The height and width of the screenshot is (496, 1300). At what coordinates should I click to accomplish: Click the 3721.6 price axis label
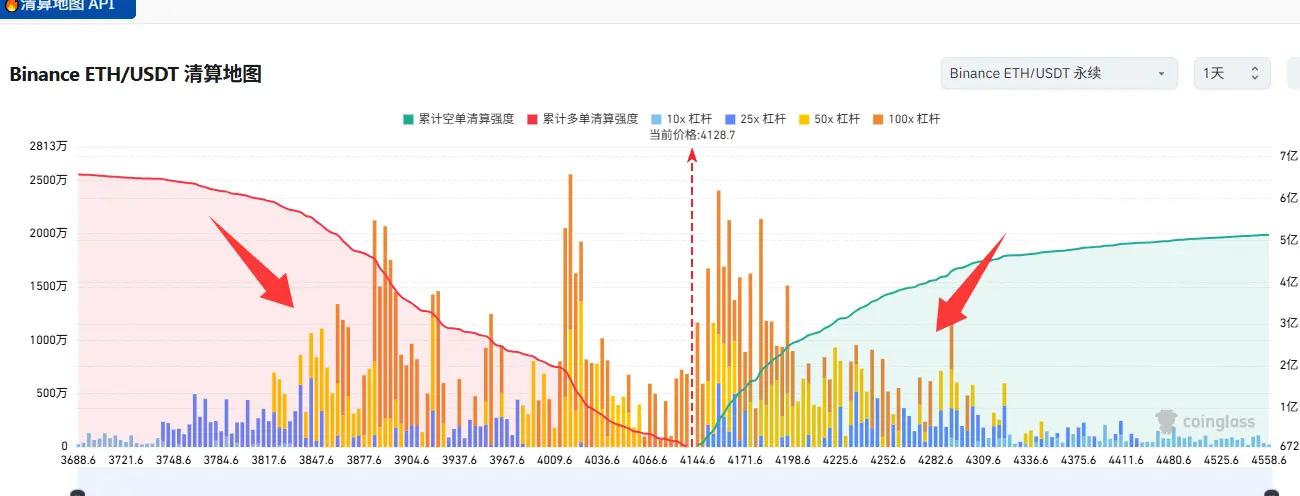point(127,460)
